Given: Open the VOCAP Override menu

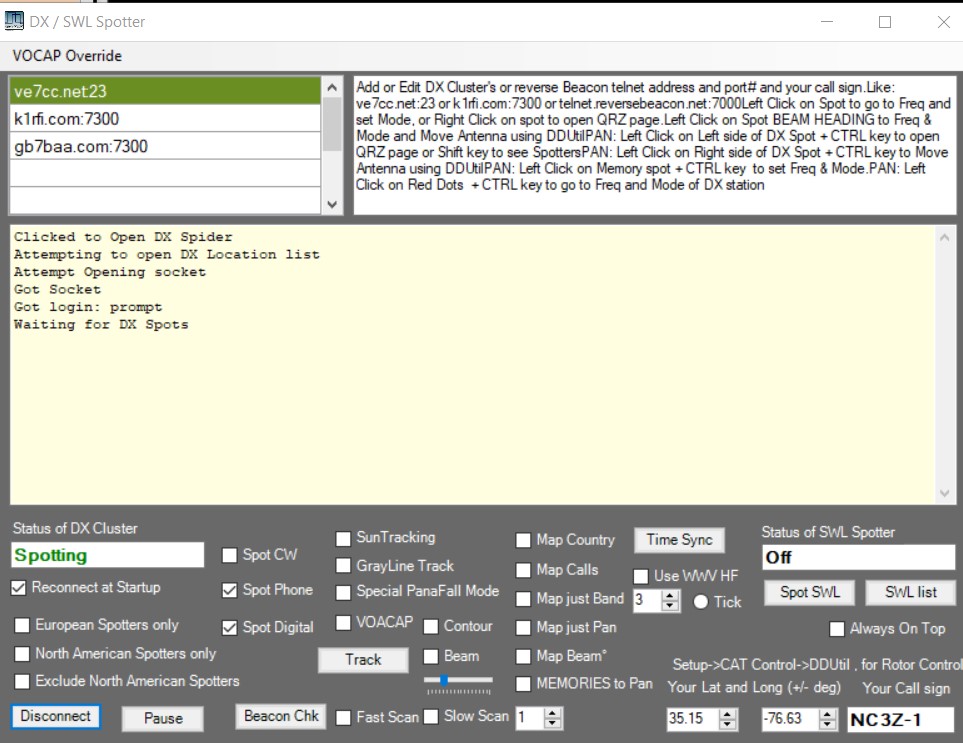Looking at the screenshot, I should point(67,55).
